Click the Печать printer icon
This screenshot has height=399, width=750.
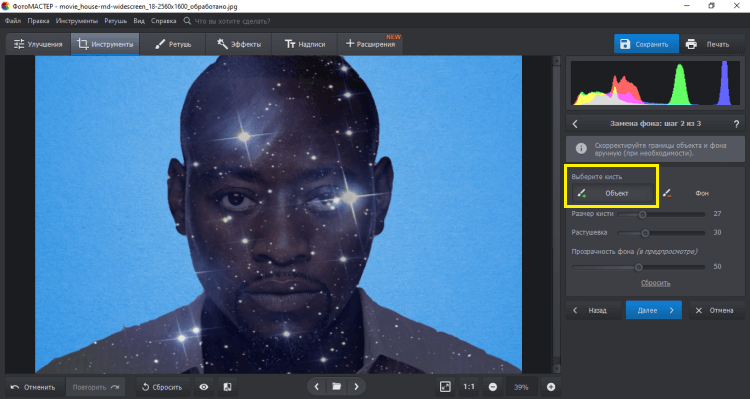(691, 44)
